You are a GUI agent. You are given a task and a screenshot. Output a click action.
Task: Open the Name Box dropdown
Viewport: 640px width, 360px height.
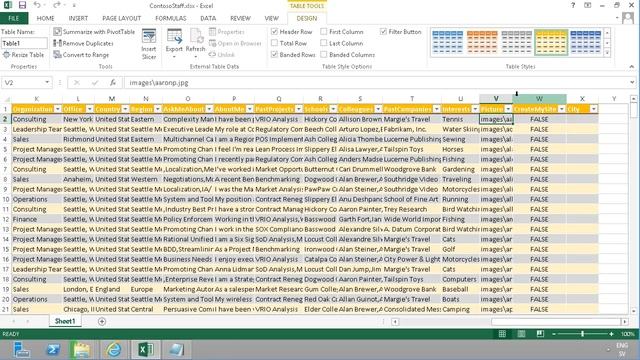click(47, 82)
